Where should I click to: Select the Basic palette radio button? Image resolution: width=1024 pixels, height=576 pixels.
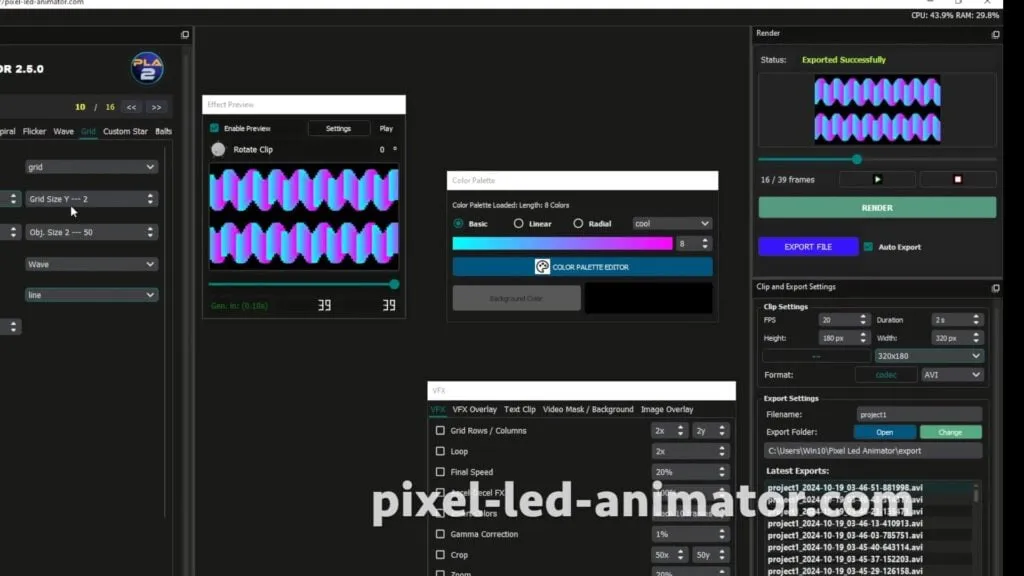[x=458, y=223]
